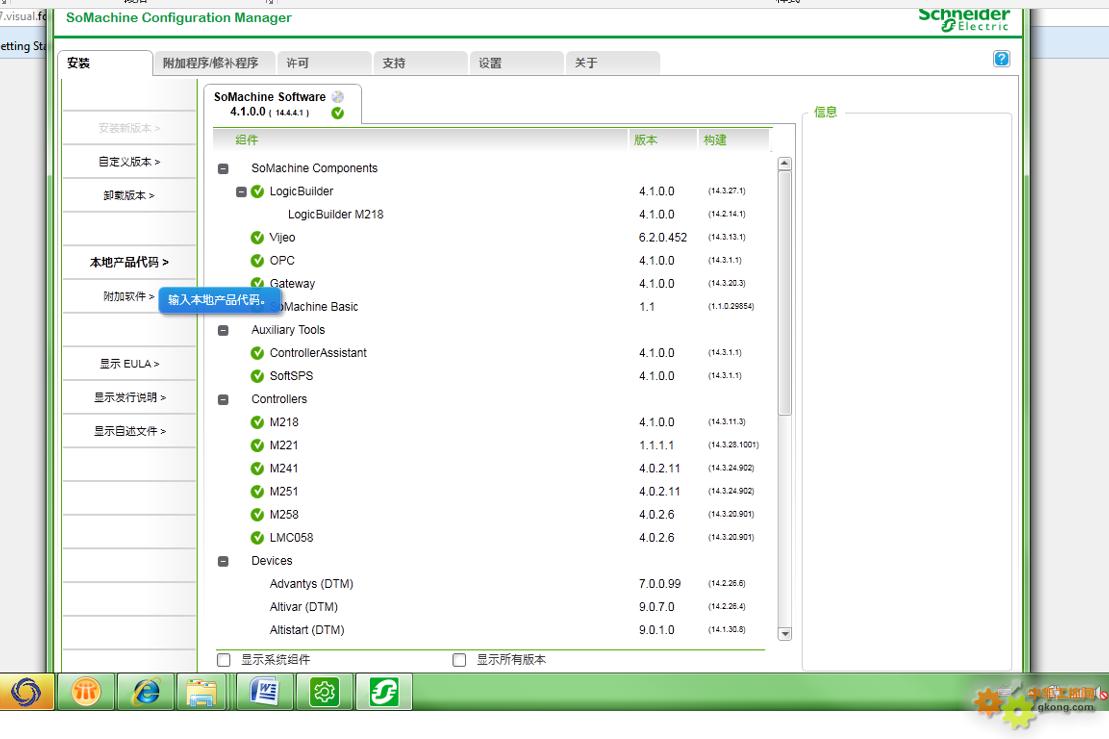Click 显示 EULA in the sidebar

[129, 363]
